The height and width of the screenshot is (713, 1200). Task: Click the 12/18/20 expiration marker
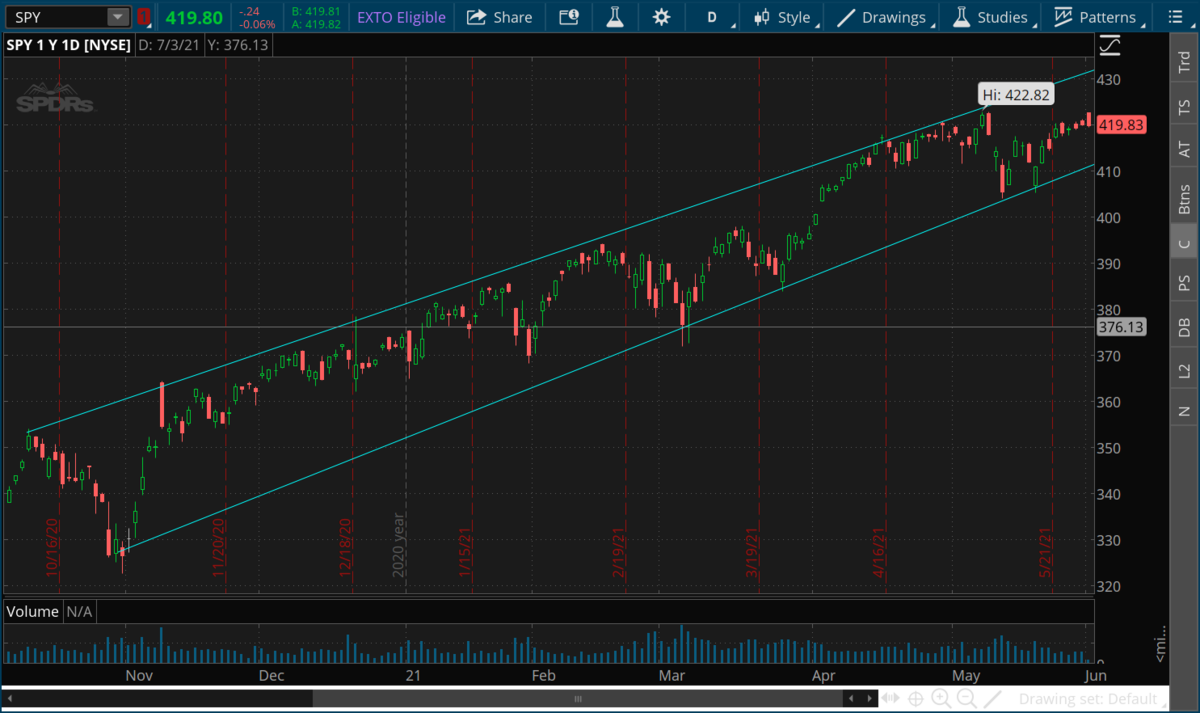click(x=346, y=546)
